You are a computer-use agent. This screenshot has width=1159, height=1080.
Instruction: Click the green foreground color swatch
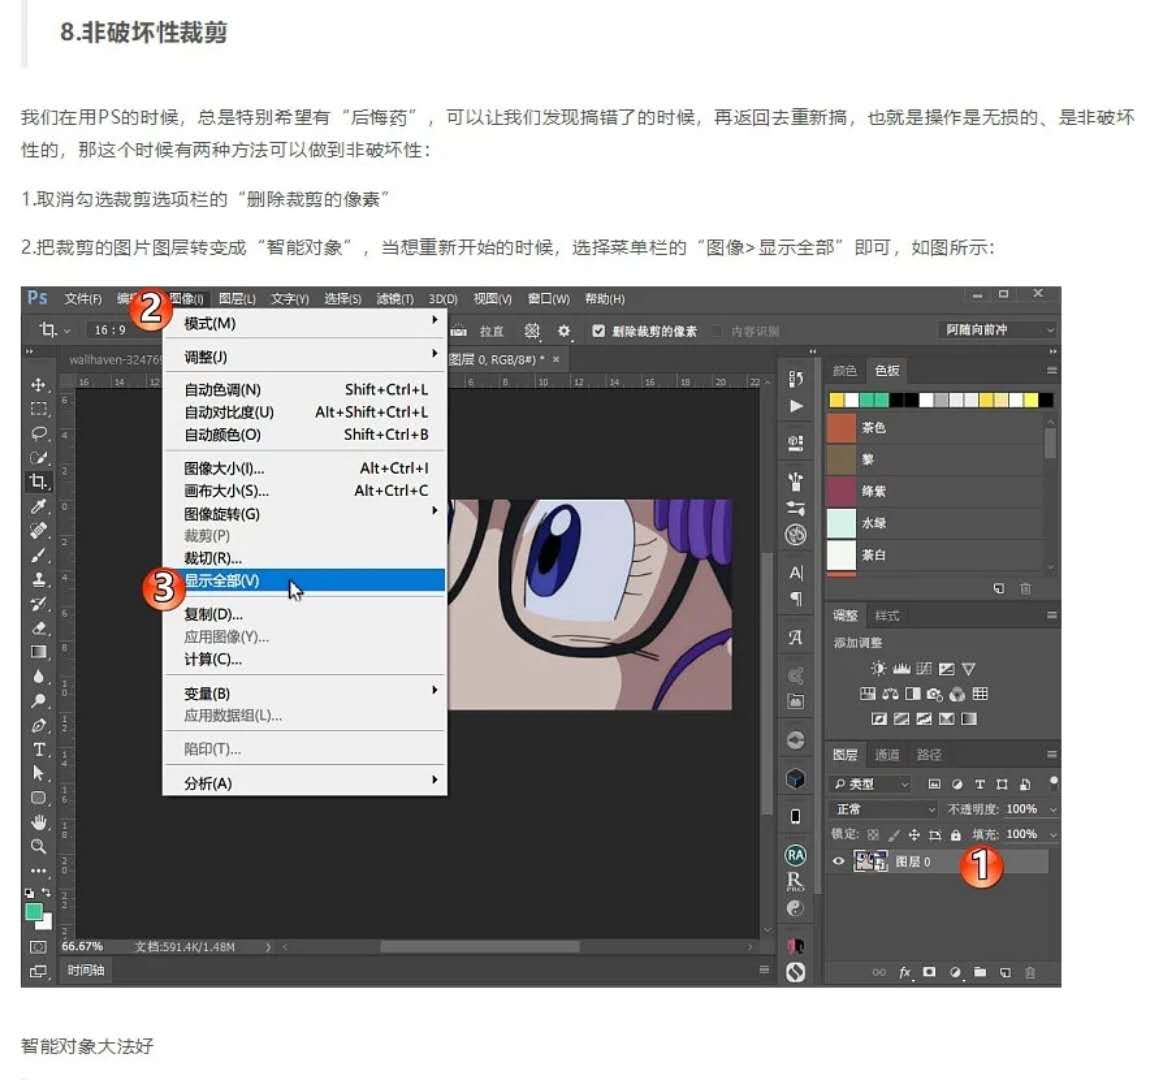33,911
